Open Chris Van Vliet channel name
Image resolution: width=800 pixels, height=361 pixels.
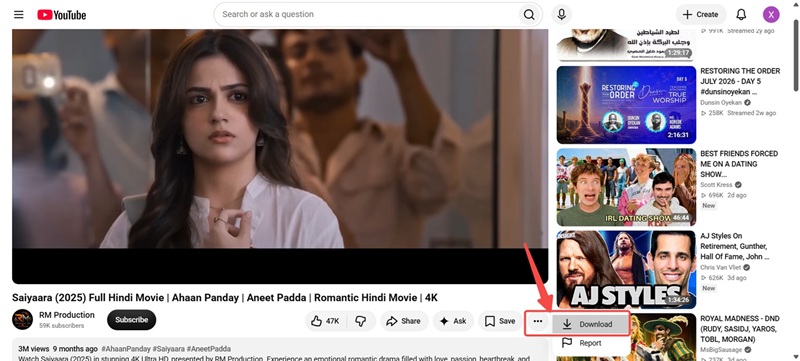(721, 268)
